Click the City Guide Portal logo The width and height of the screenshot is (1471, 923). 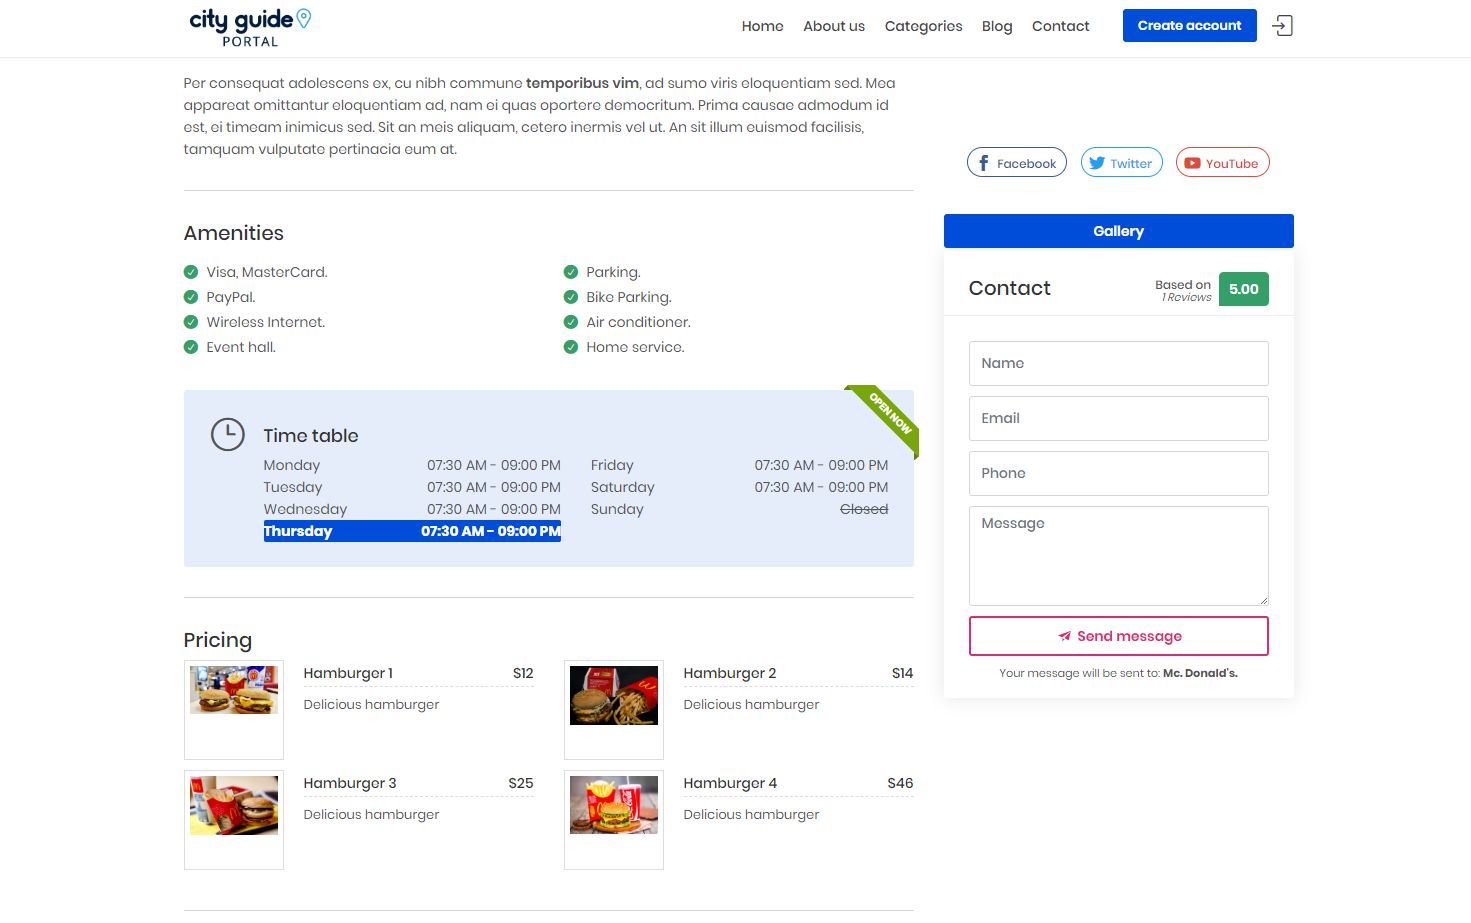coord(250,27)
